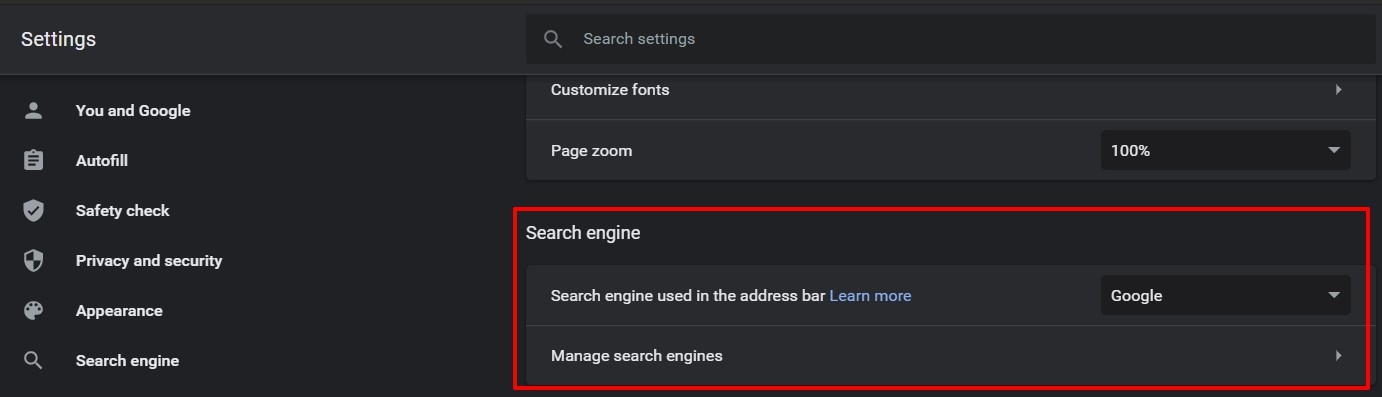Viewport: 1382px width, 397px height.
Task: Click the Search engine magnifier icon in sidebar
Action: pyautogui.click(x=33, y=360)
